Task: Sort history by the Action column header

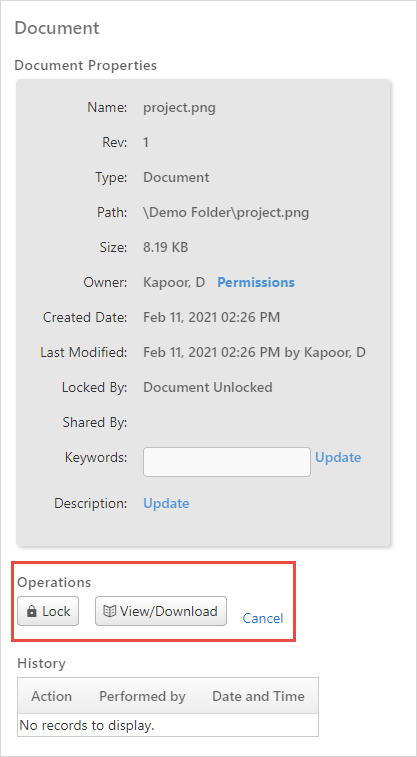Action: [x=52, y=696]
